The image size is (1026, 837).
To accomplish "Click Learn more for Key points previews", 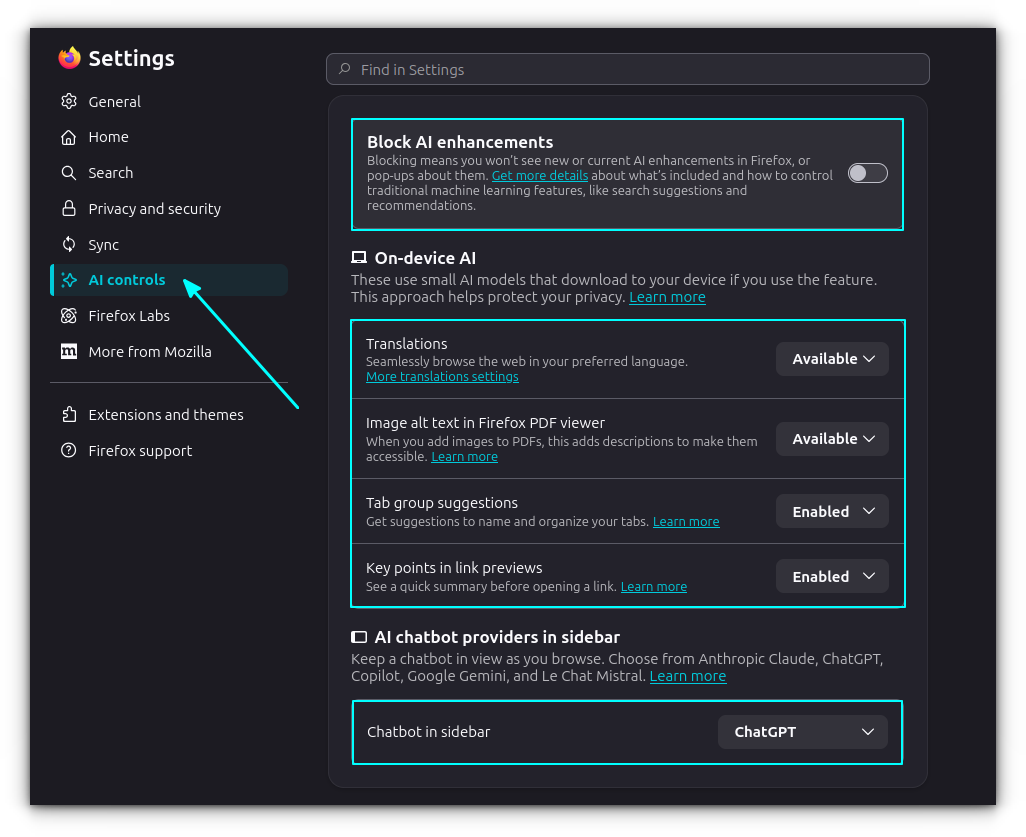I will pyautogui.click(x=654, y=586).
